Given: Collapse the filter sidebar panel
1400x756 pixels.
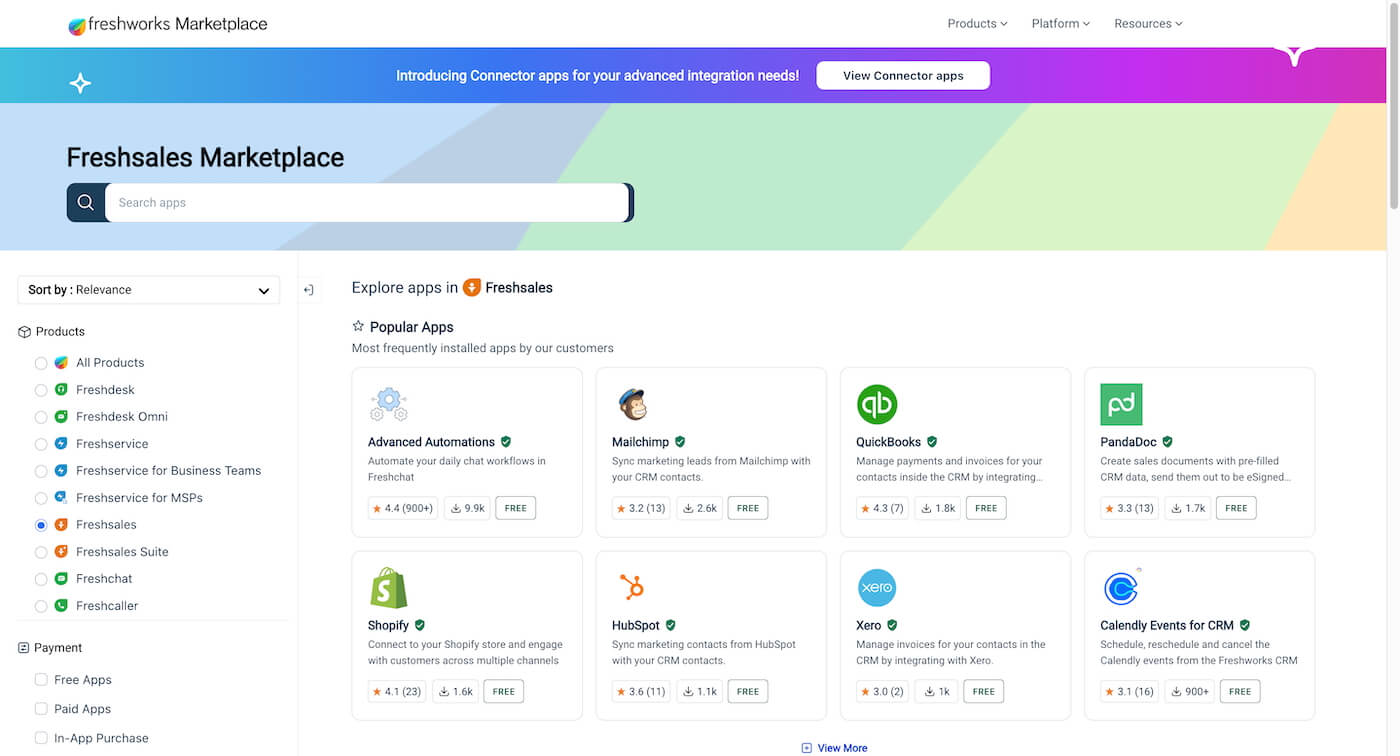Looking at the screenshot, I should (x=309, y=290).
